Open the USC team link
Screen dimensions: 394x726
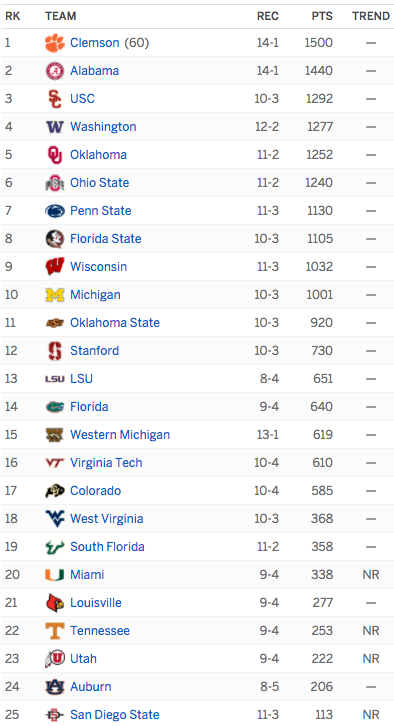[82, 99]
